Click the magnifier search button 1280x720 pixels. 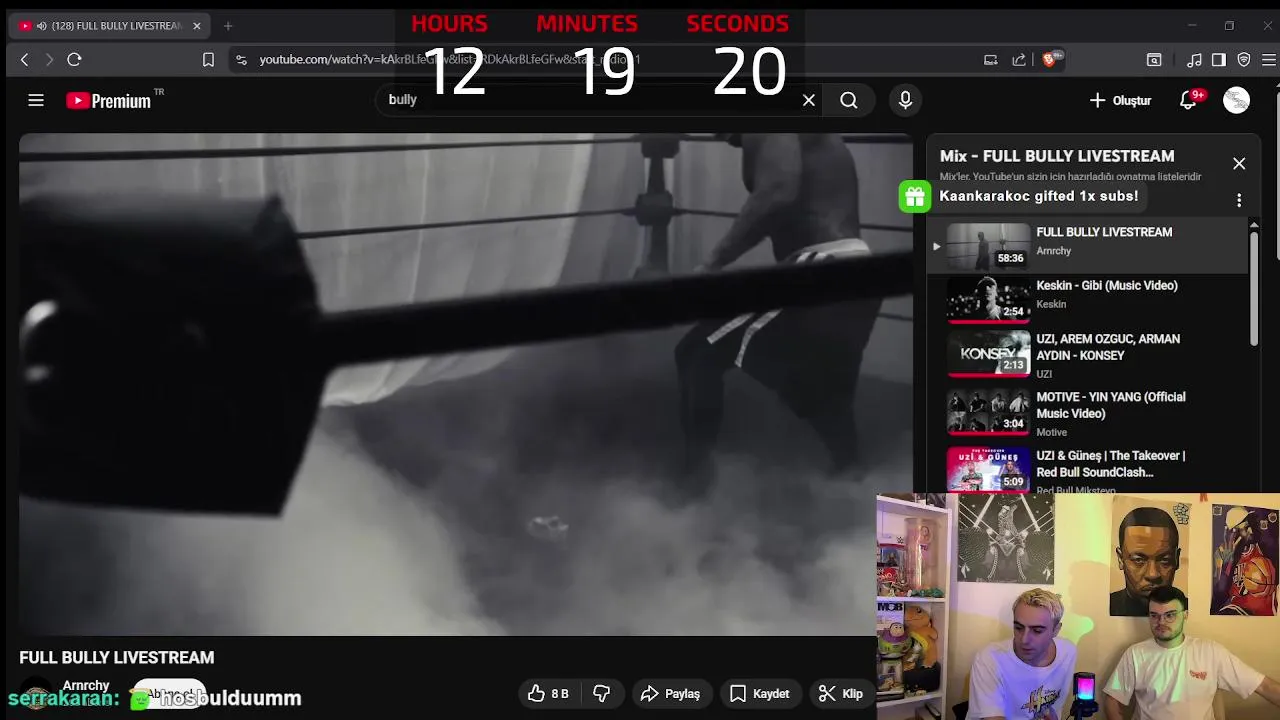[849, 100]
